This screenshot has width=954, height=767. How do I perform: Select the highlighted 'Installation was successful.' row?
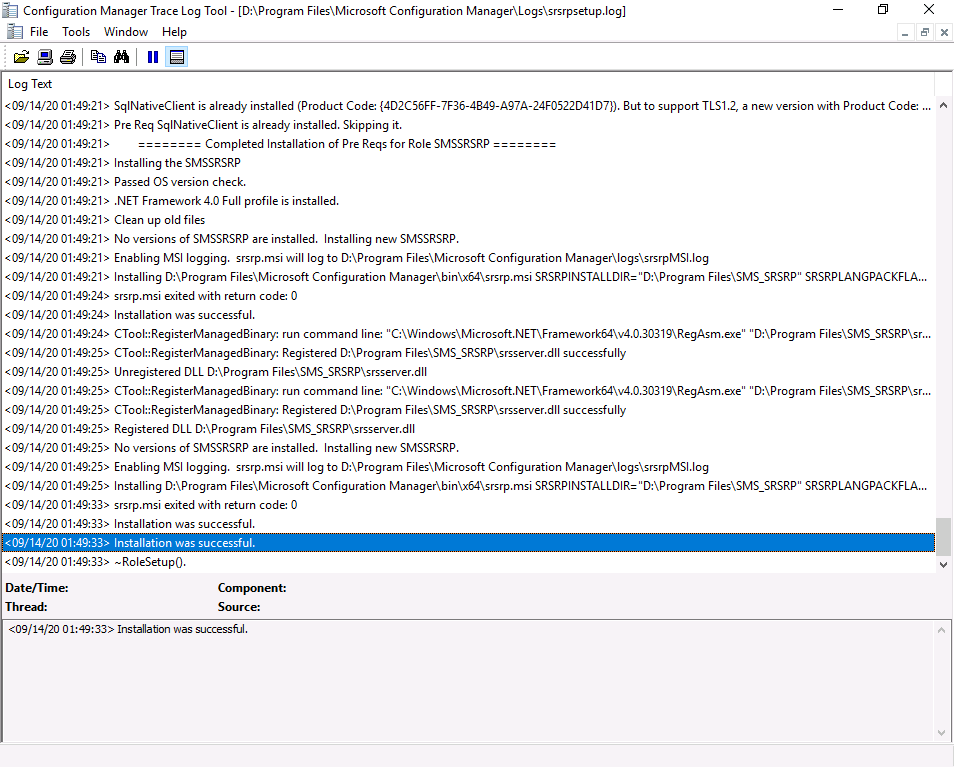pos(468,543)
